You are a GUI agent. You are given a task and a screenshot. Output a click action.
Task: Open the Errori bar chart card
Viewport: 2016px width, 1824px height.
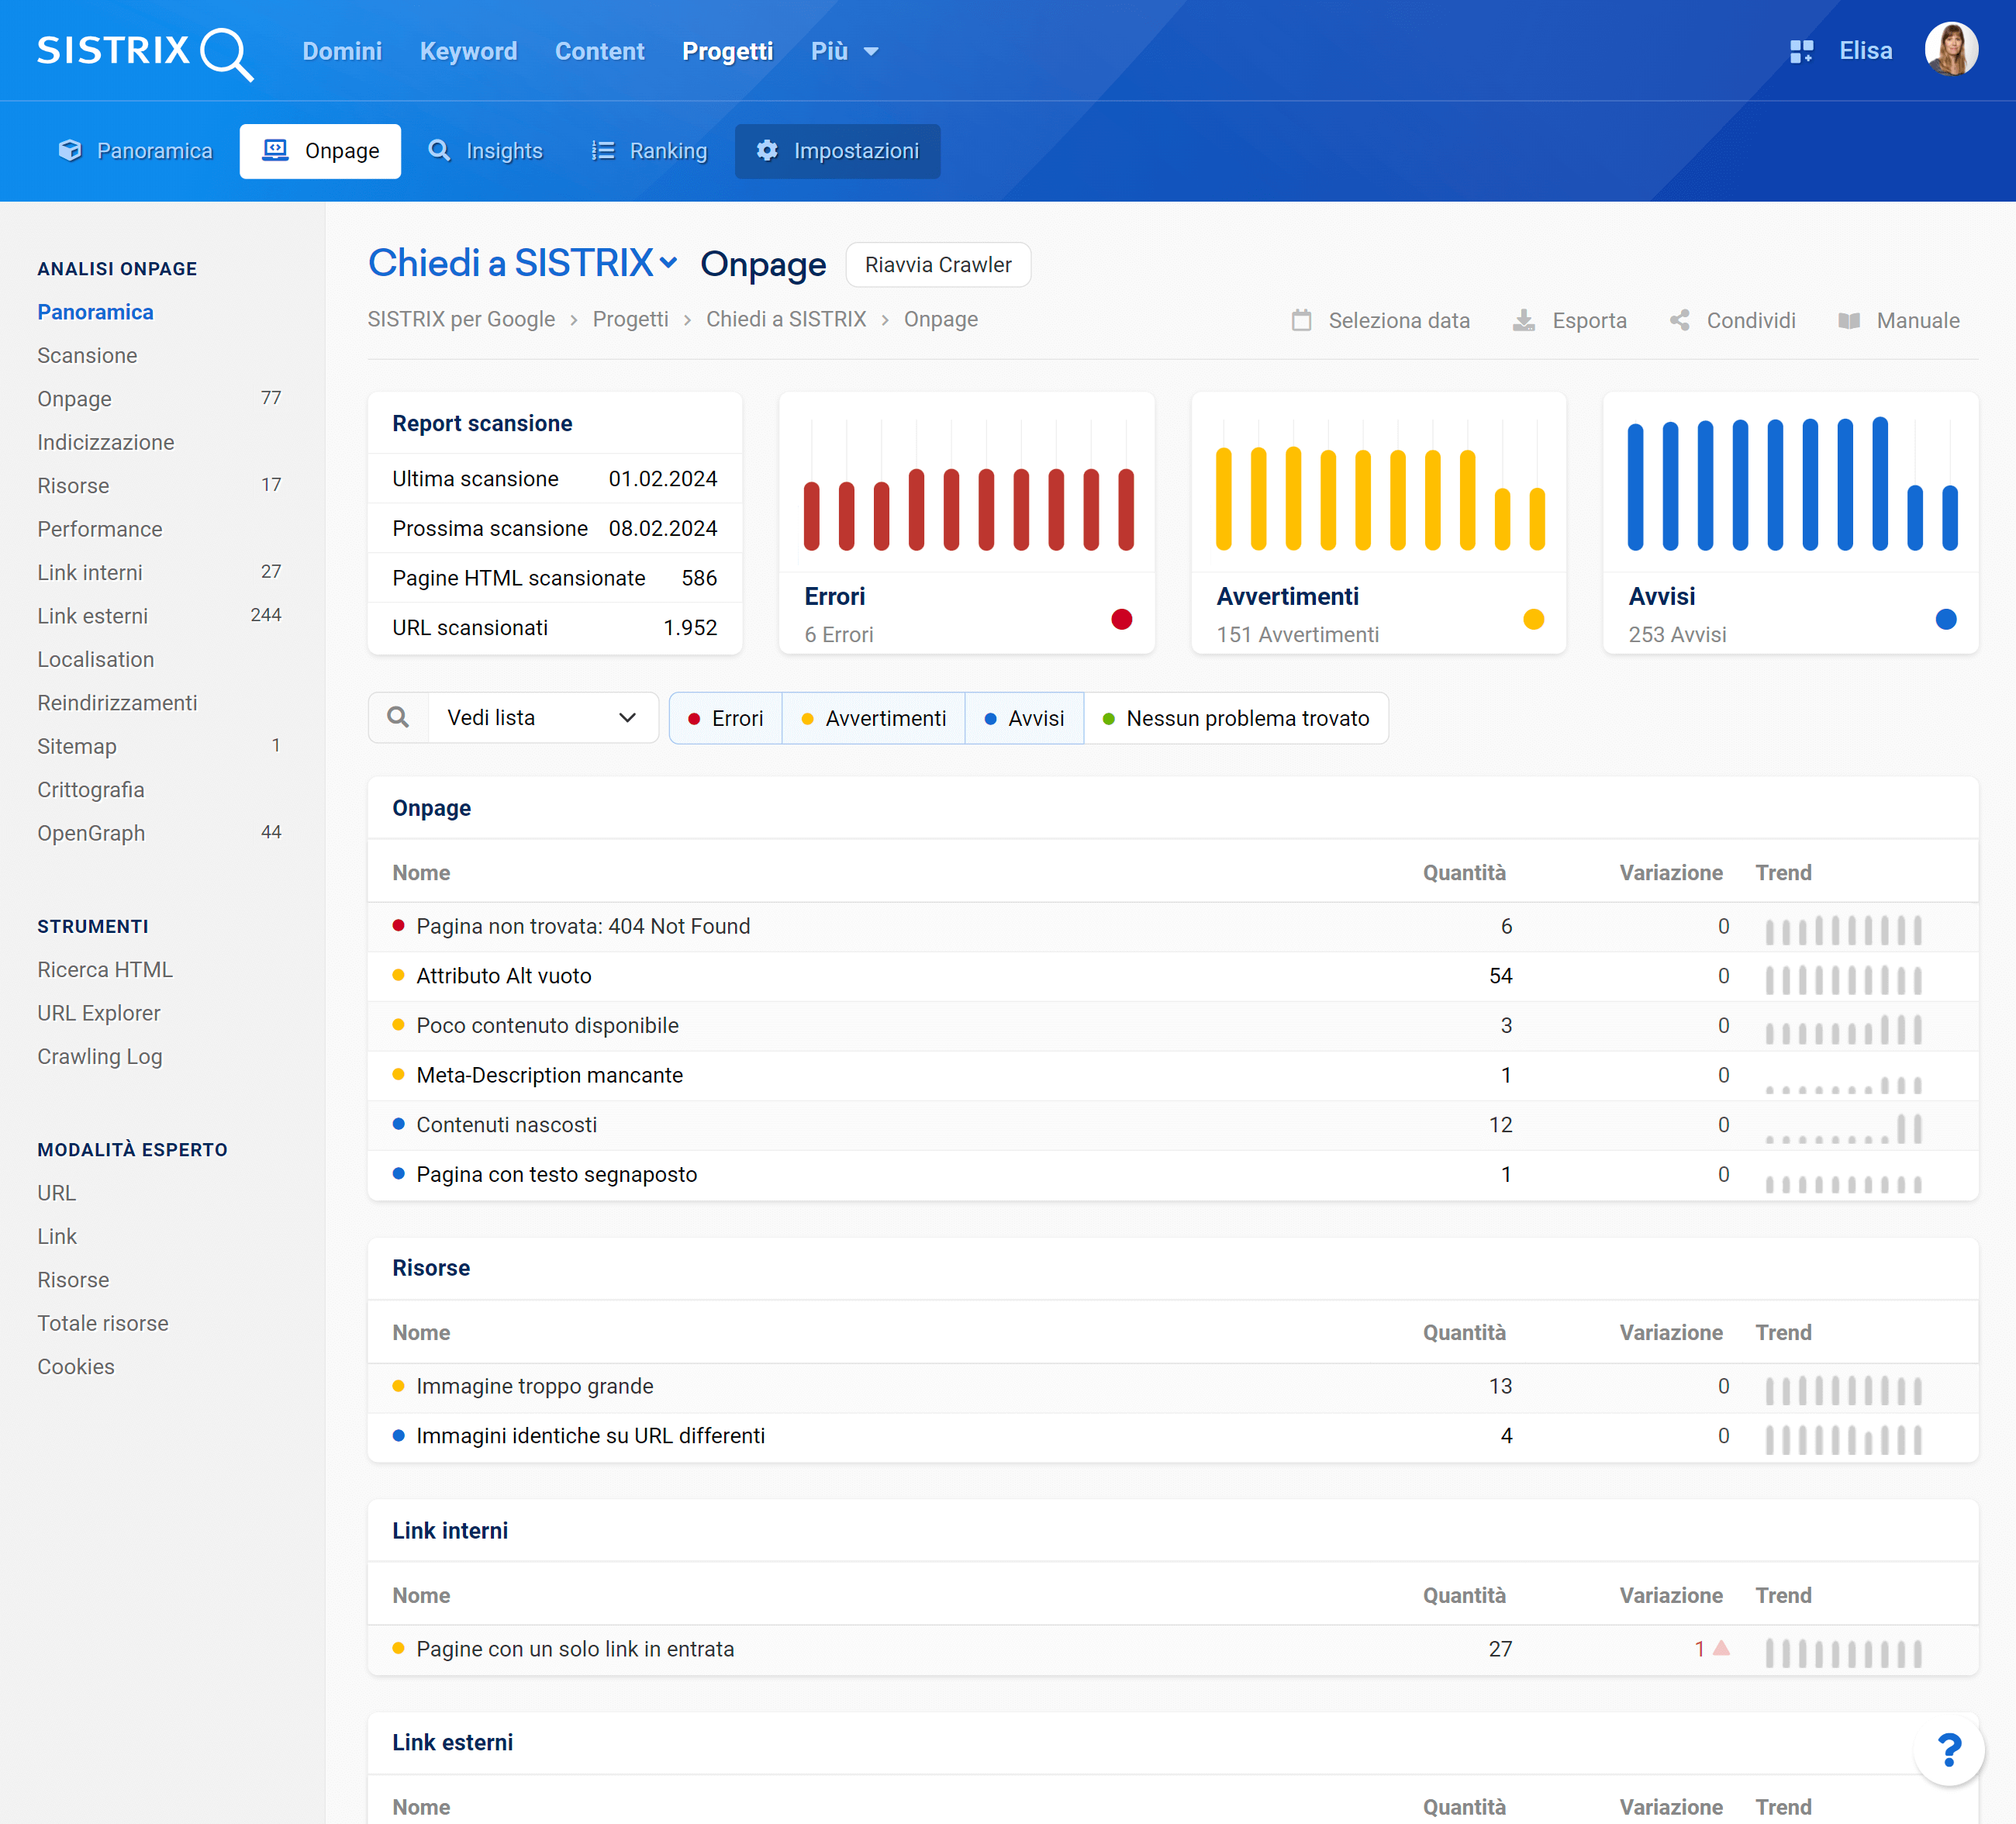coord(967,523)
